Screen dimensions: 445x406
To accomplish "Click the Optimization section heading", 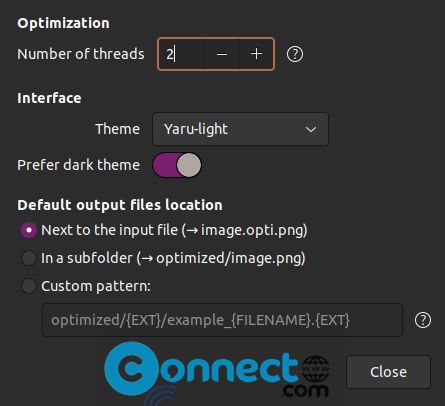I will click(63, 23).
